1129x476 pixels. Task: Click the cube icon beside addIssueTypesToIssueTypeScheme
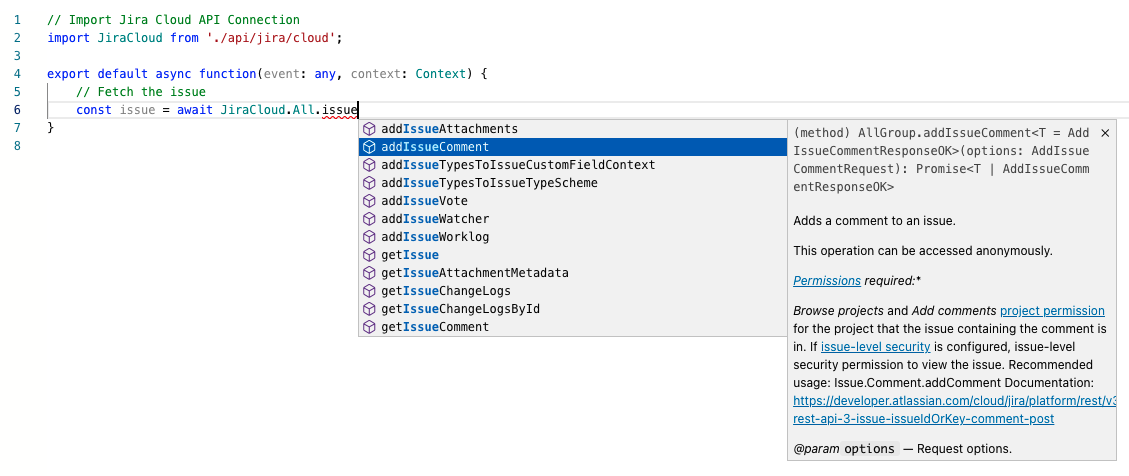[x=369, y=183]
